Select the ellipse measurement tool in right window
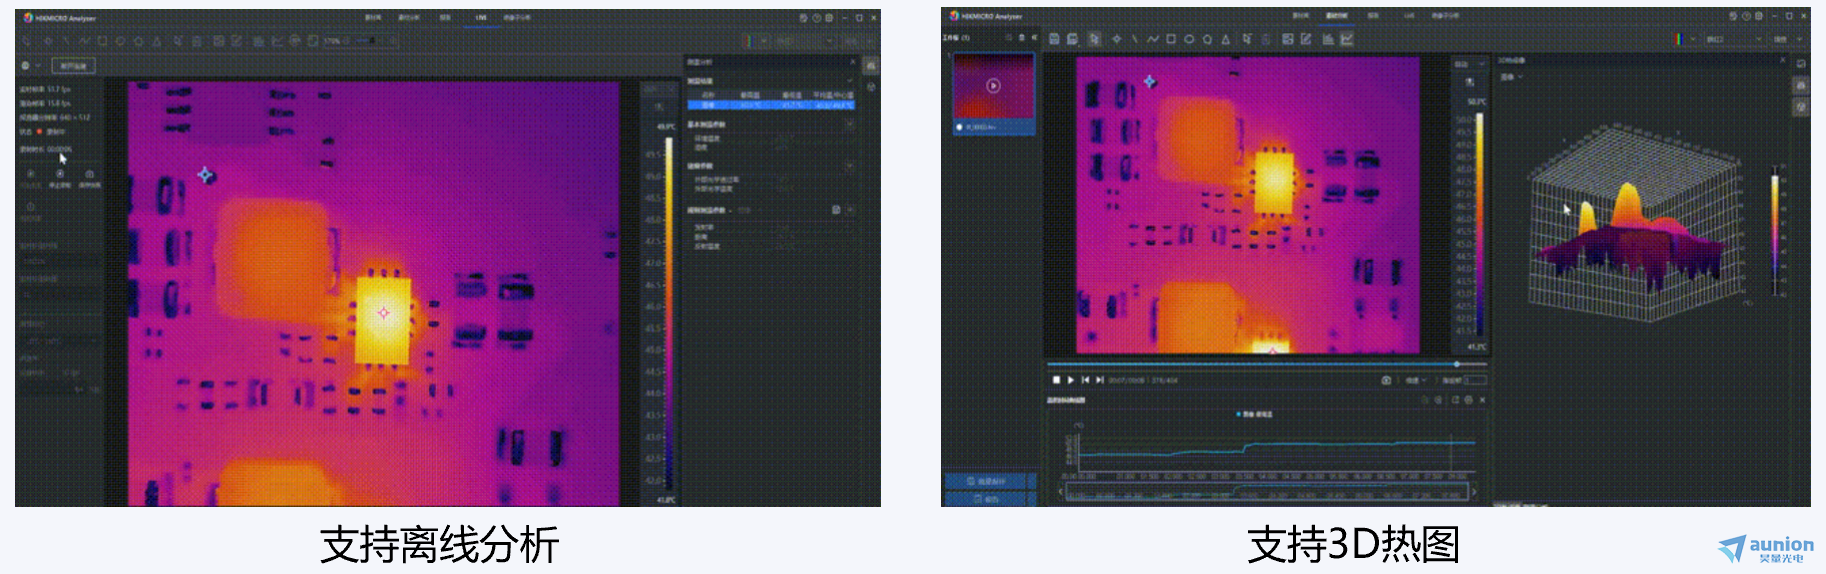Screen dimensions: 1826x574 pyautogui.click(x=1189, y=39)
